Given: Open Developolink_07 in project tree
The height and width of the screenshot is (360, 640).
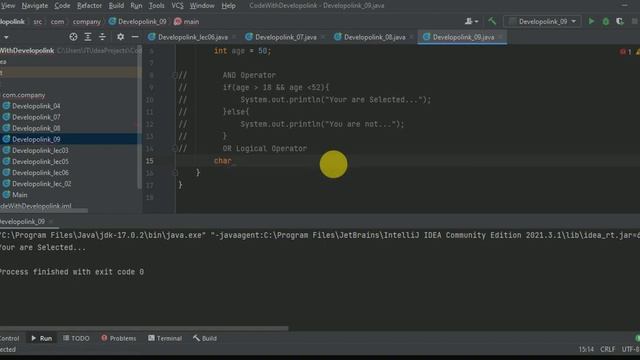Looking at the screenshot, I should tap(36, 117).
